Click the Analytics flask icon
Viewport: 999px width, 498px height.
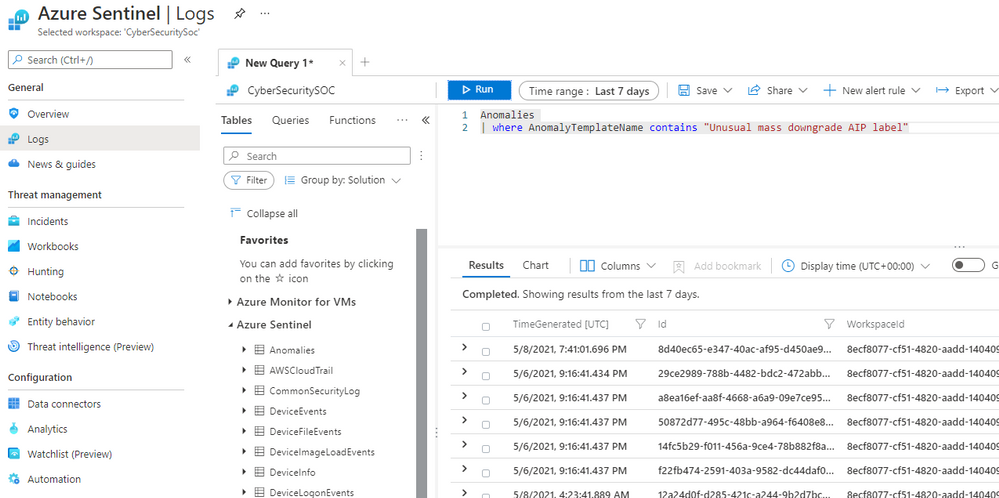coord(14,429)
